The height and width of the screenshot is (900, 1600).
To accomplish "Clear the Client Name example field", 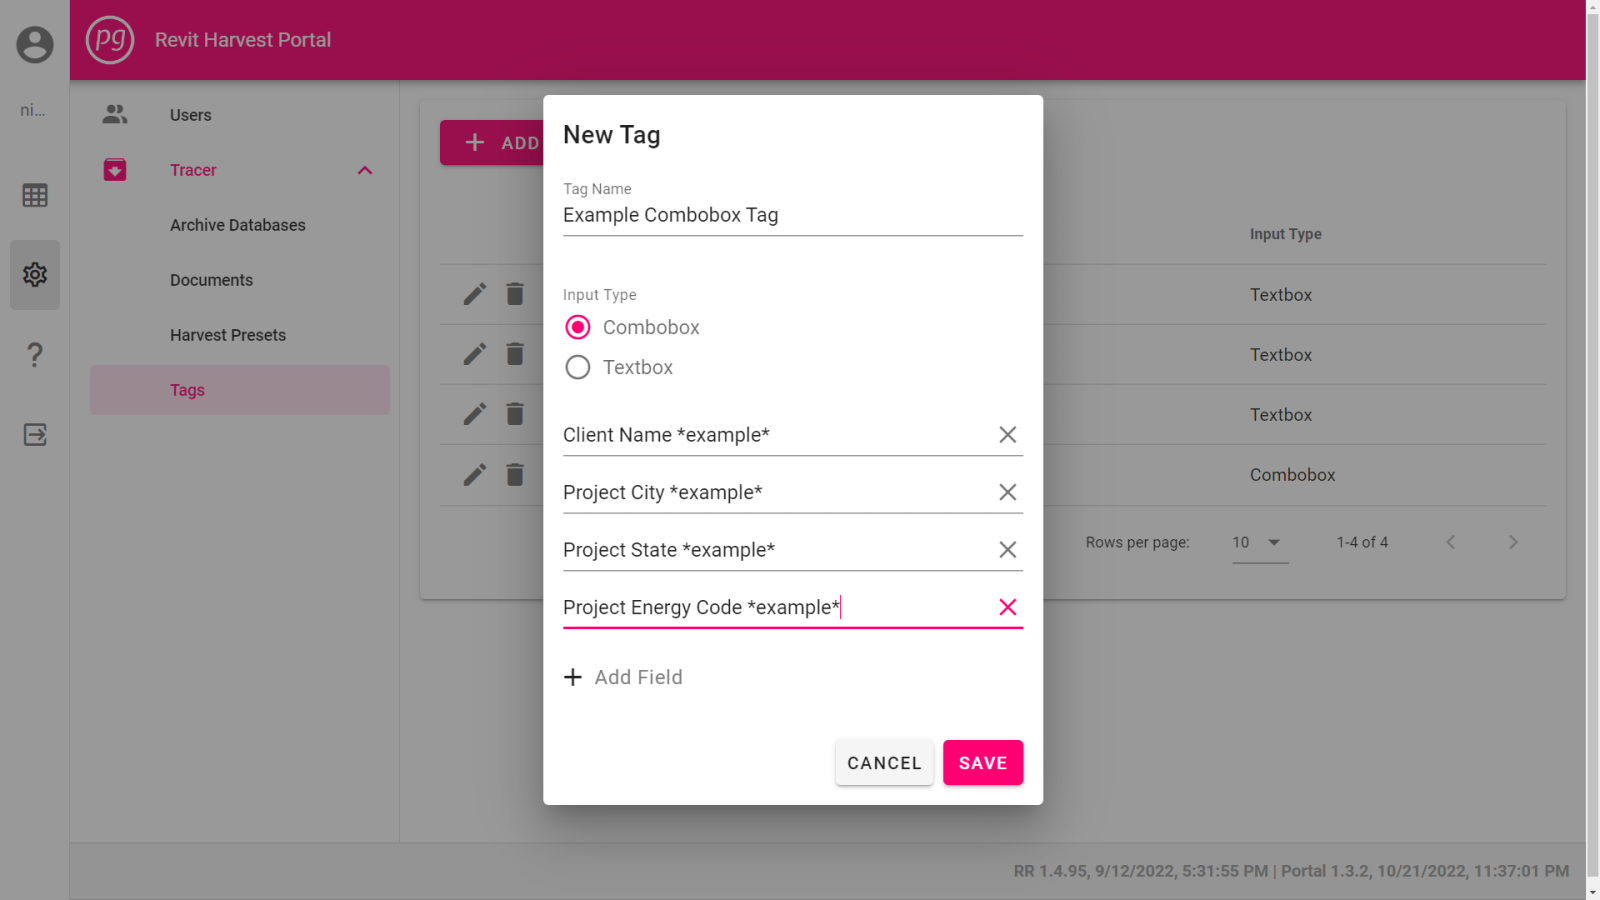I will [x=1007, y=434].
